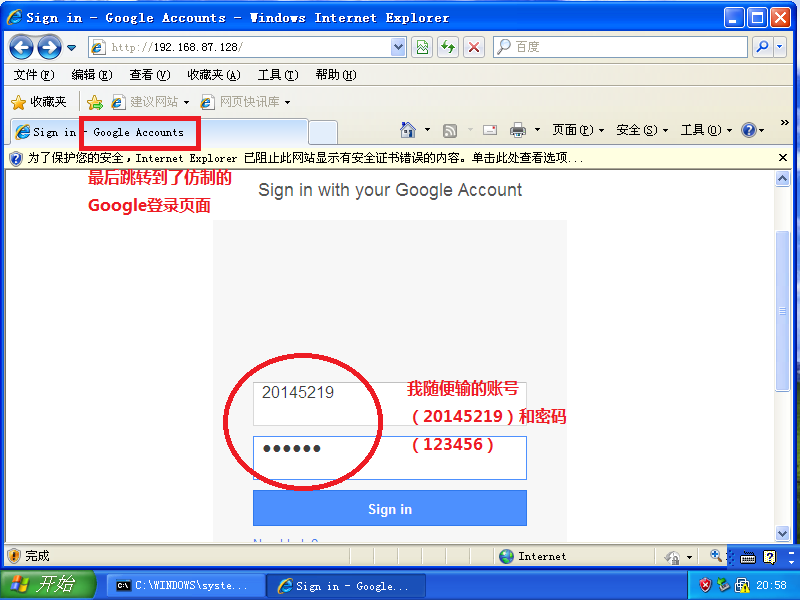800x600 pixels.
Task: Go to the Home page icon
Action: pos(408,130)
